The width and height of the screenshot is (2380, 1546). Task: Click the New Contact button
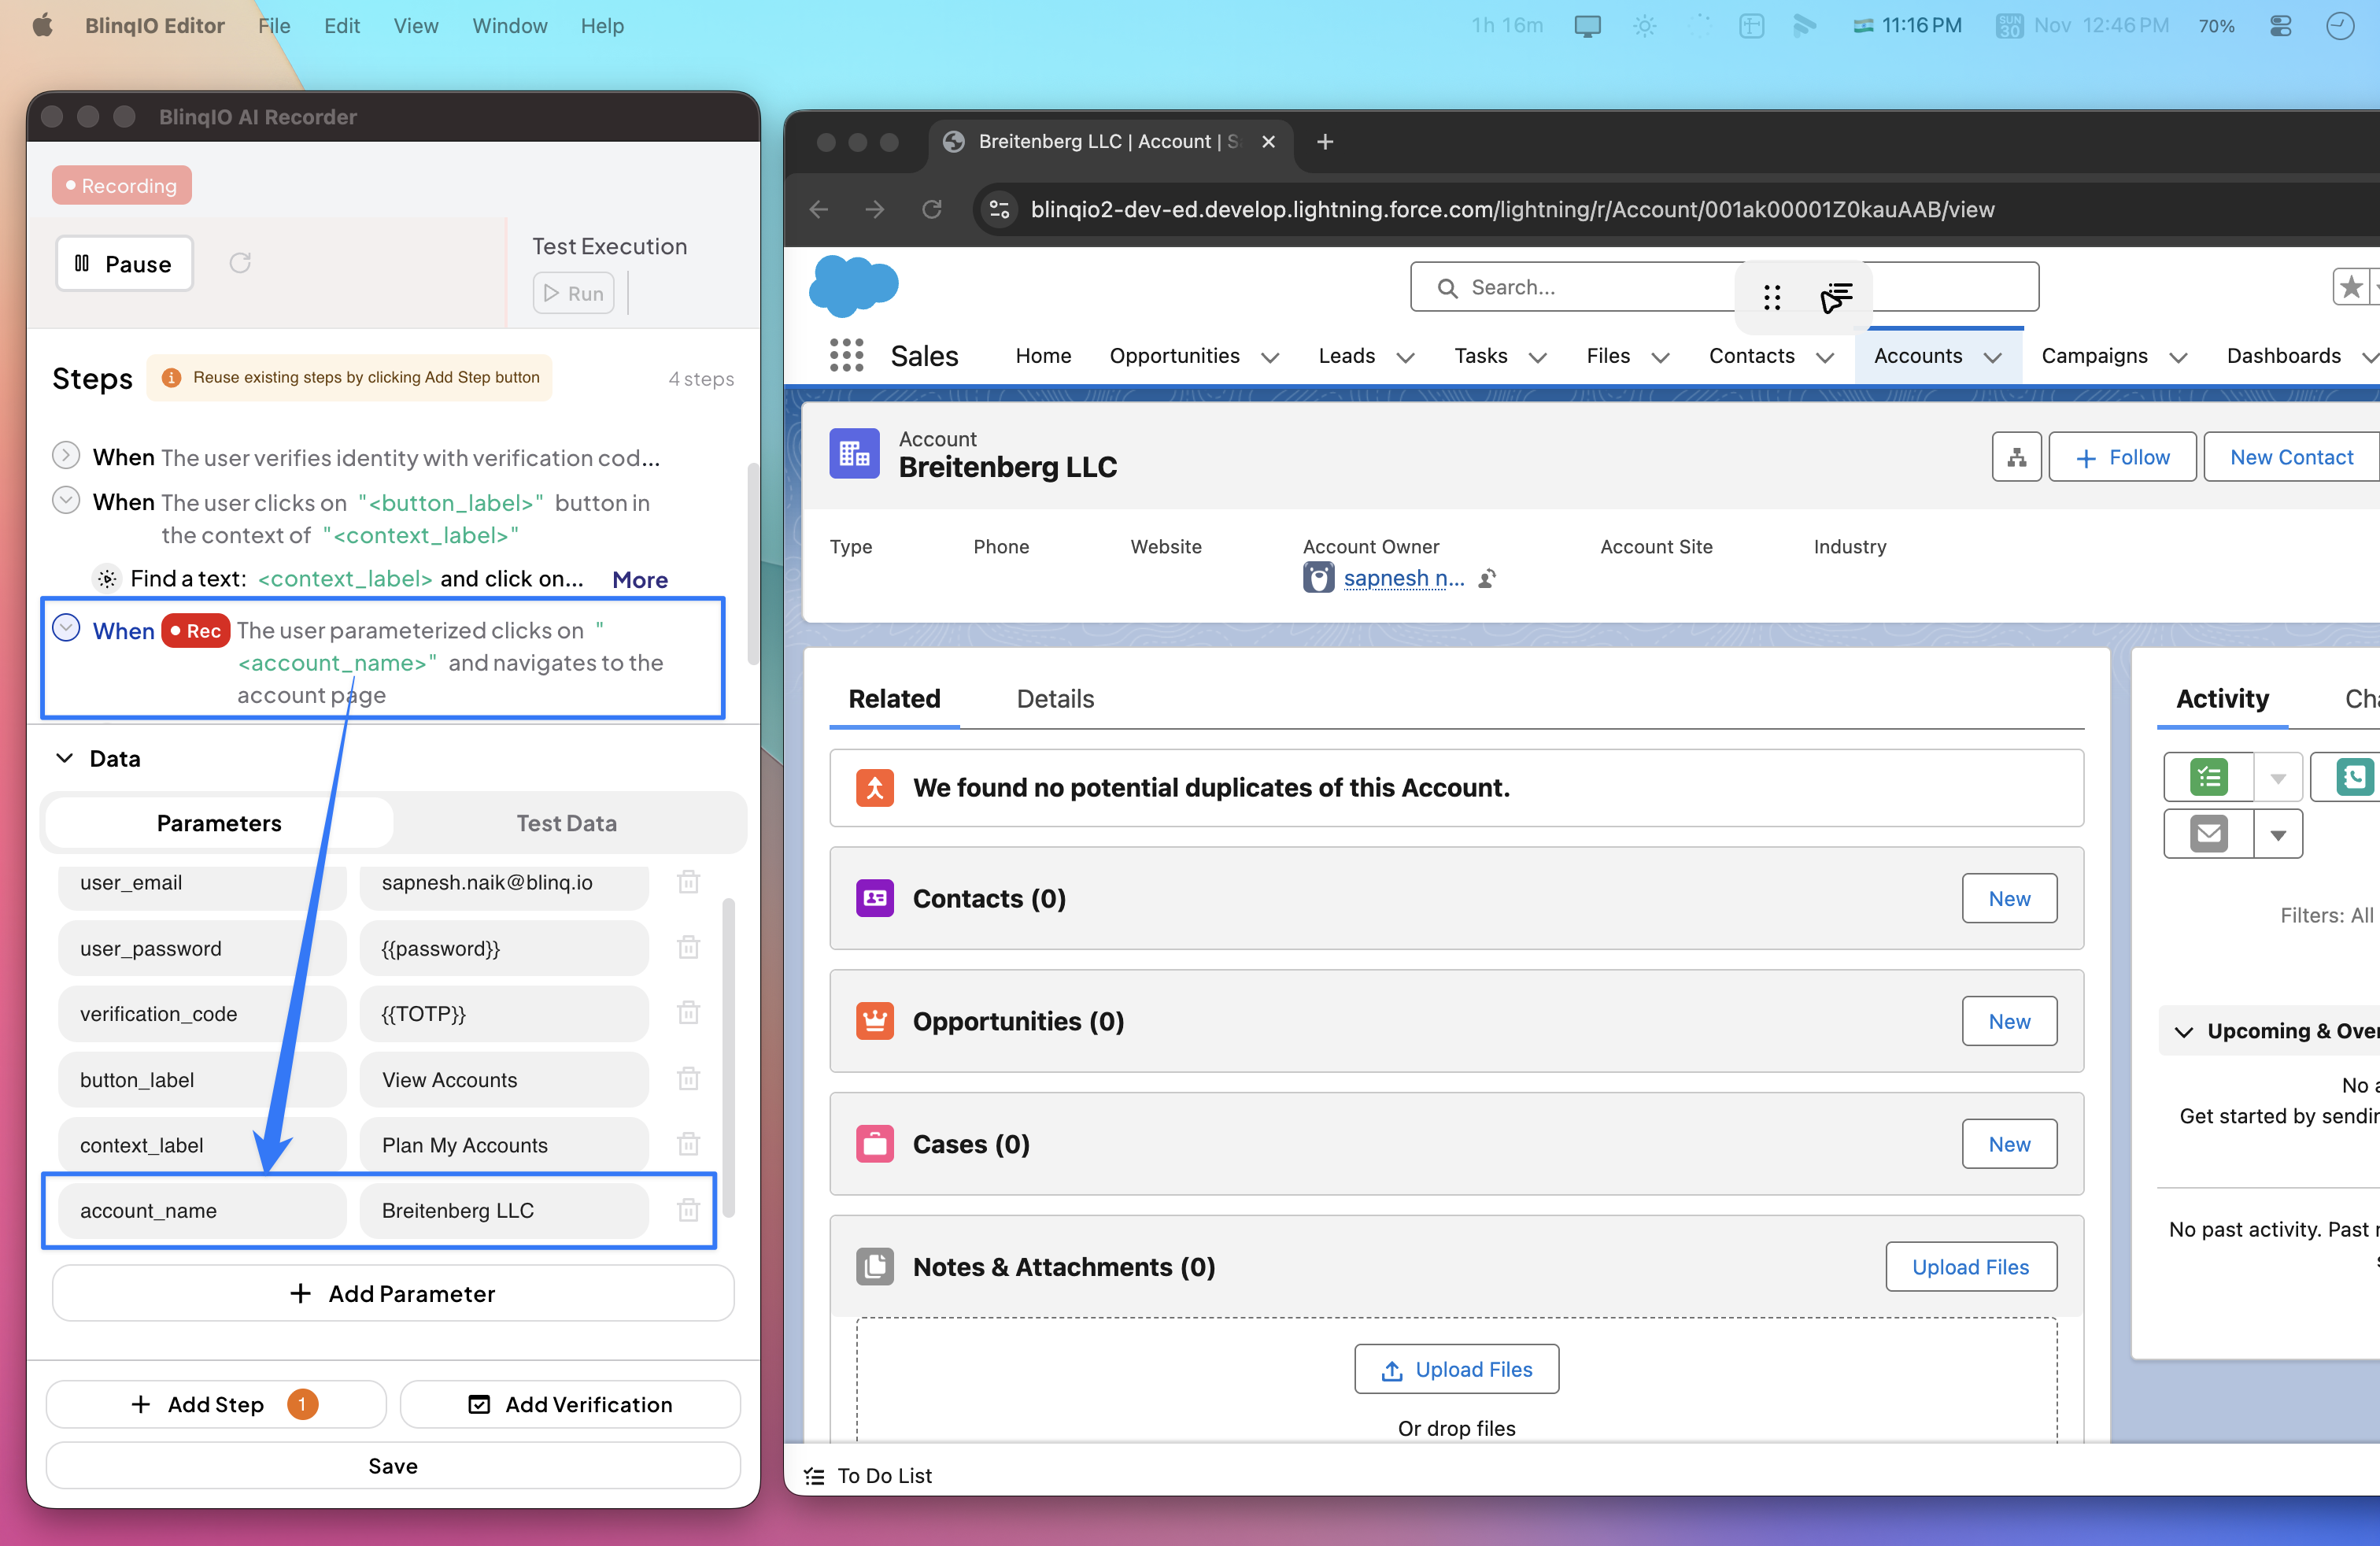[x=2290, y=457]
